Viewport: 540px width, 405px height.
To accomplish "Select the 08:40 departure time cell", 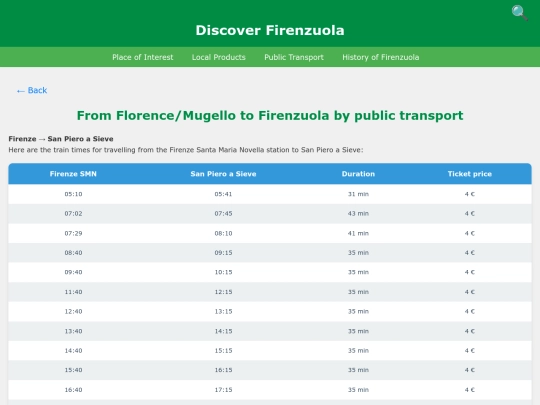I will [x=73, y=252].
